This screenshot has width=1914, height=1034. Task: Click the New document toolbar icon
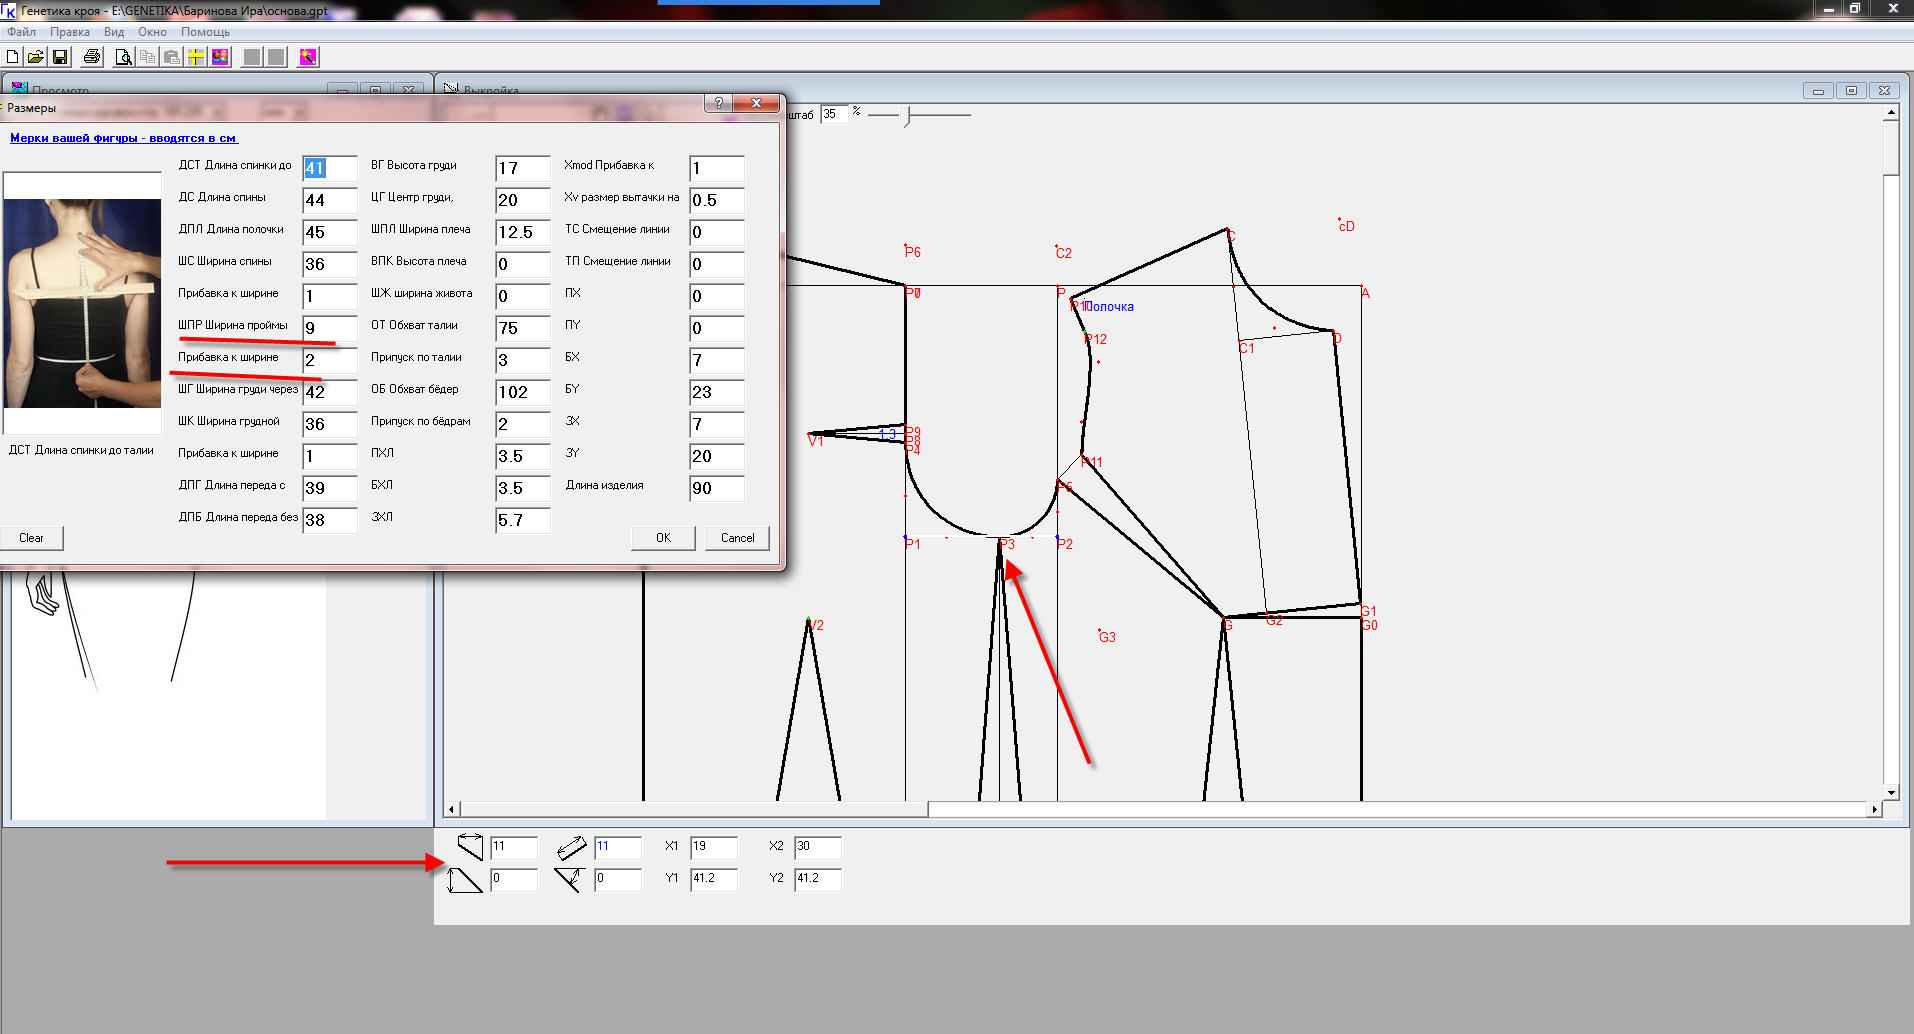click(13, 57)
